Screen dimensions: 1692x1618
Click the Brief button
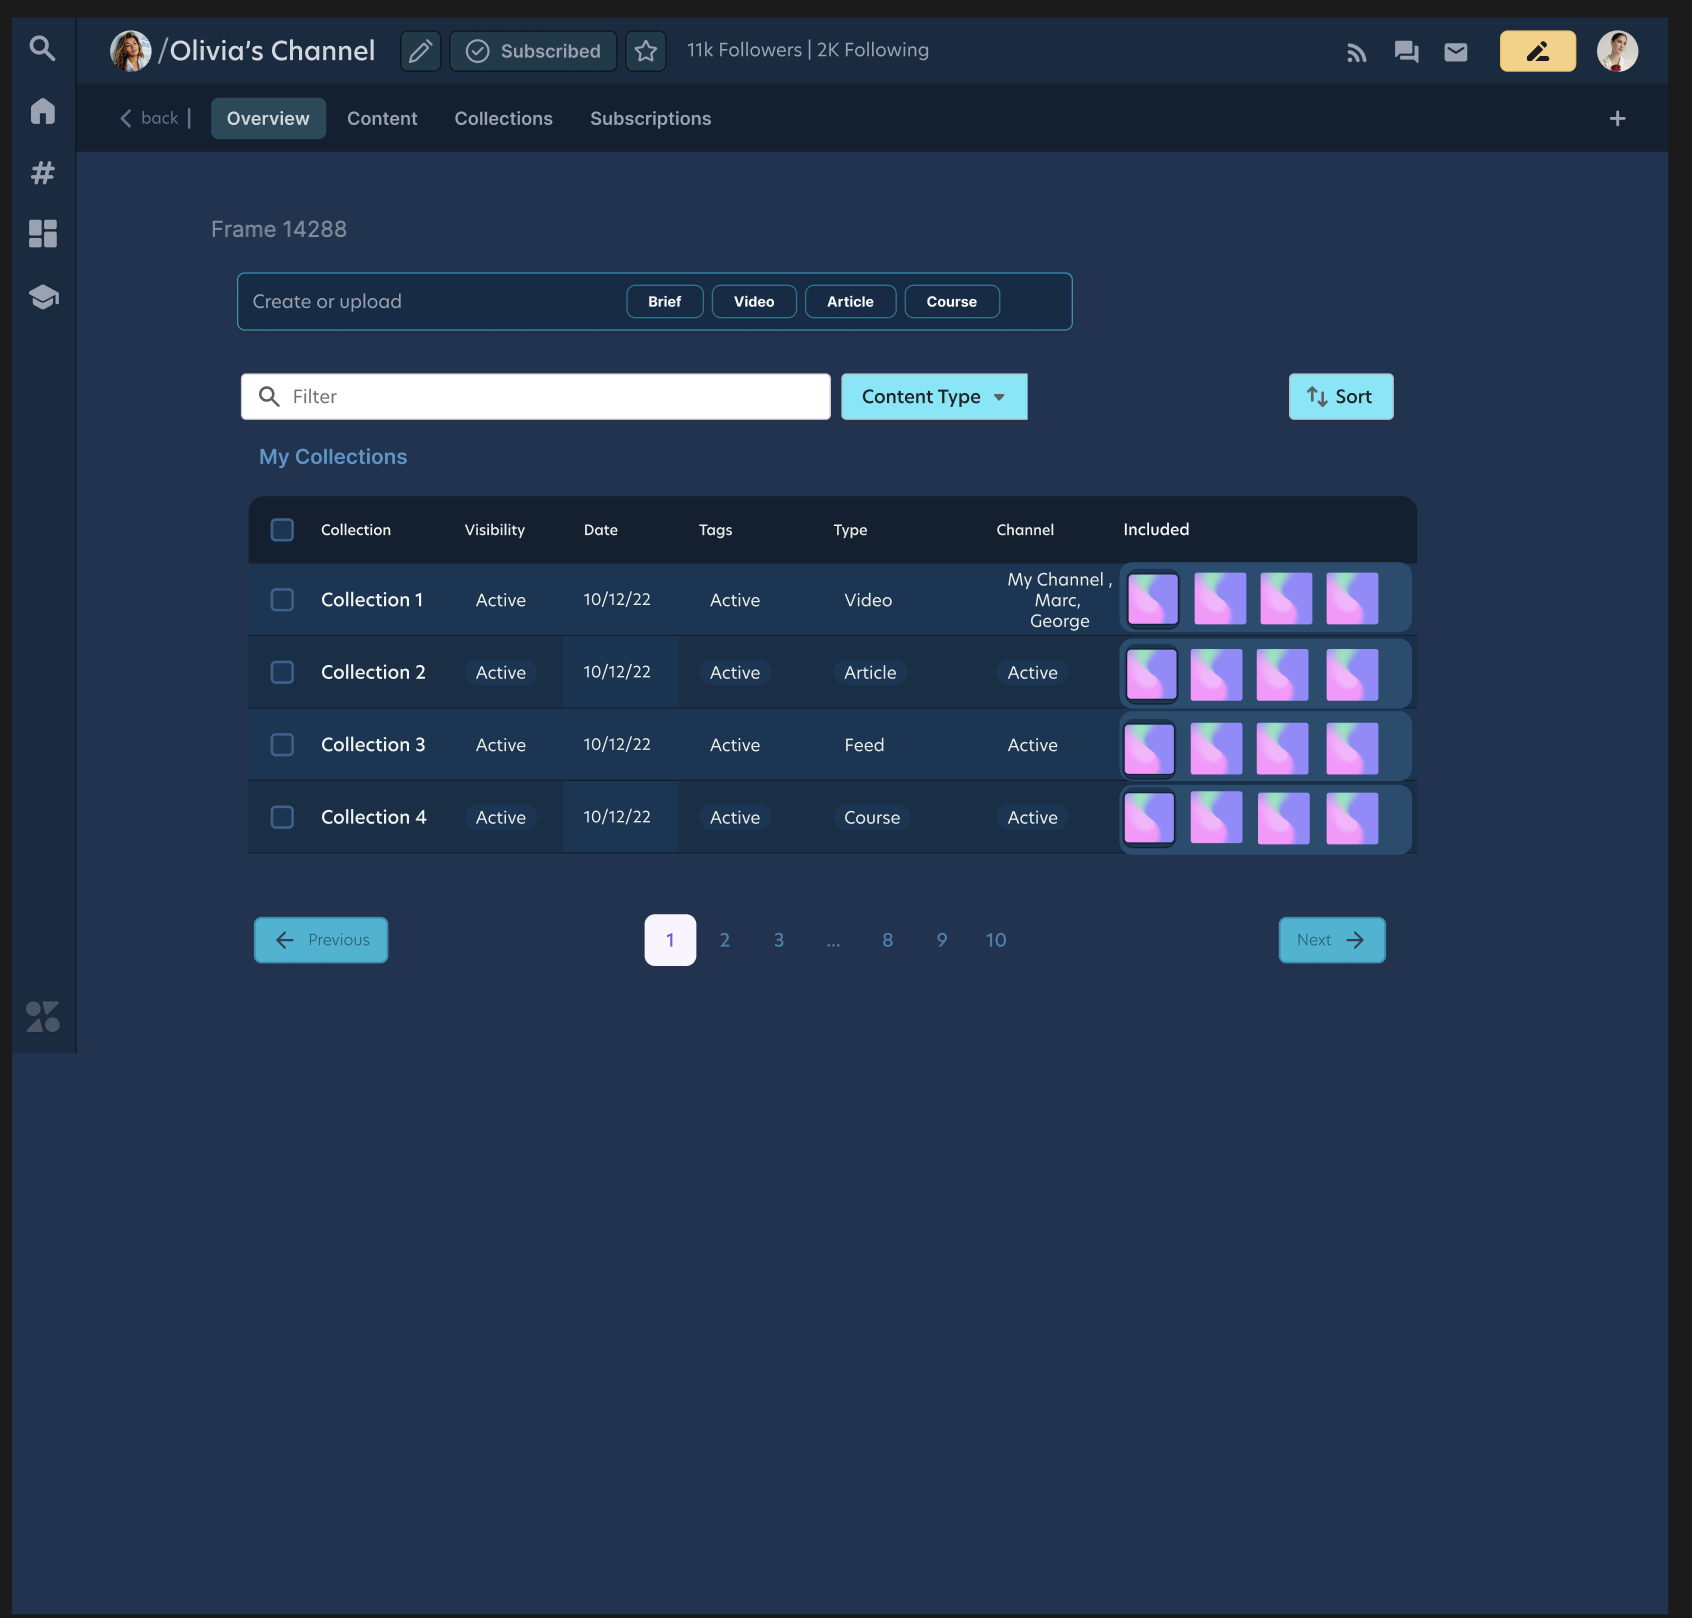point(665,301)
